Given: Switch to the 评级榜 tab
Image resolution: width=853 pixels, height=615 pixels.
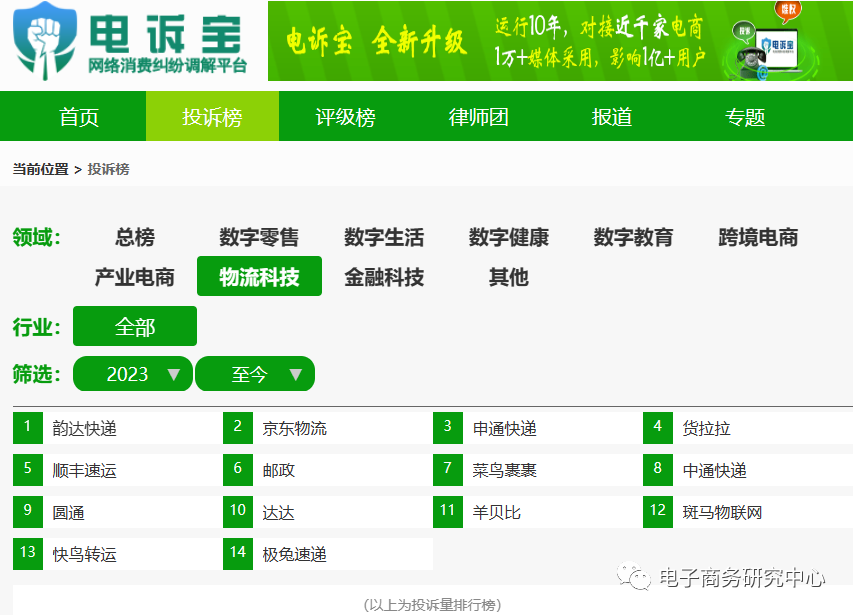Looking at the screenshot, I should pyautogui.click(x=345, y=116).
